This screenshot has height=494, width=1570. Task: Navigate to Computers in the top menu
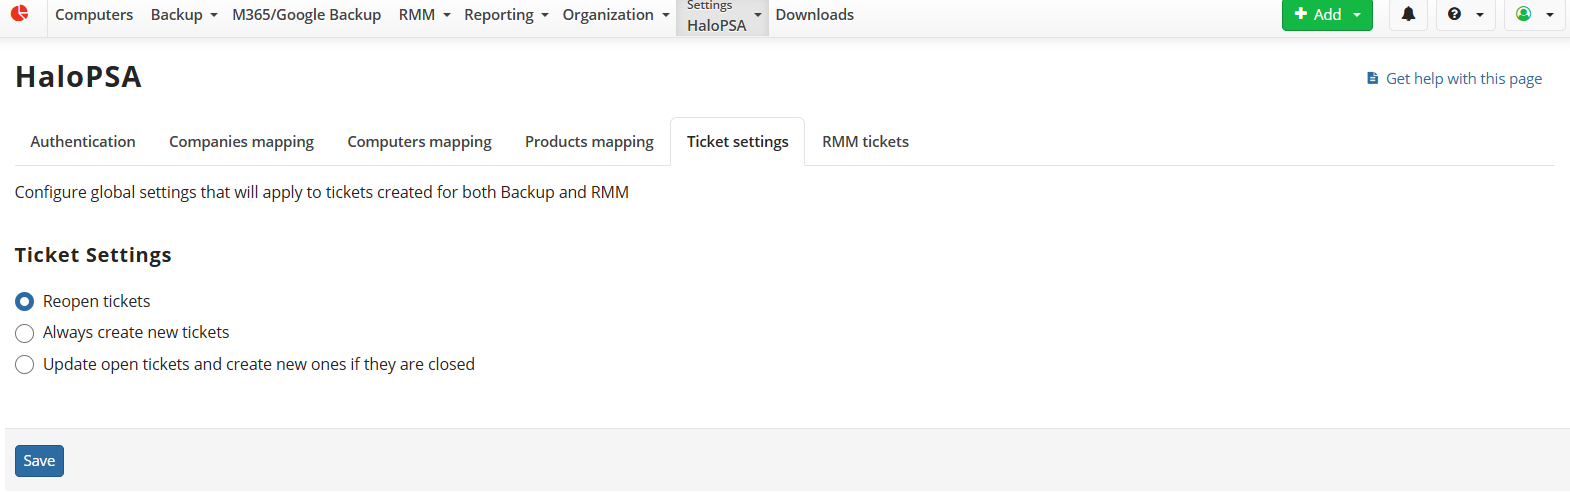(x=94, y=15)
